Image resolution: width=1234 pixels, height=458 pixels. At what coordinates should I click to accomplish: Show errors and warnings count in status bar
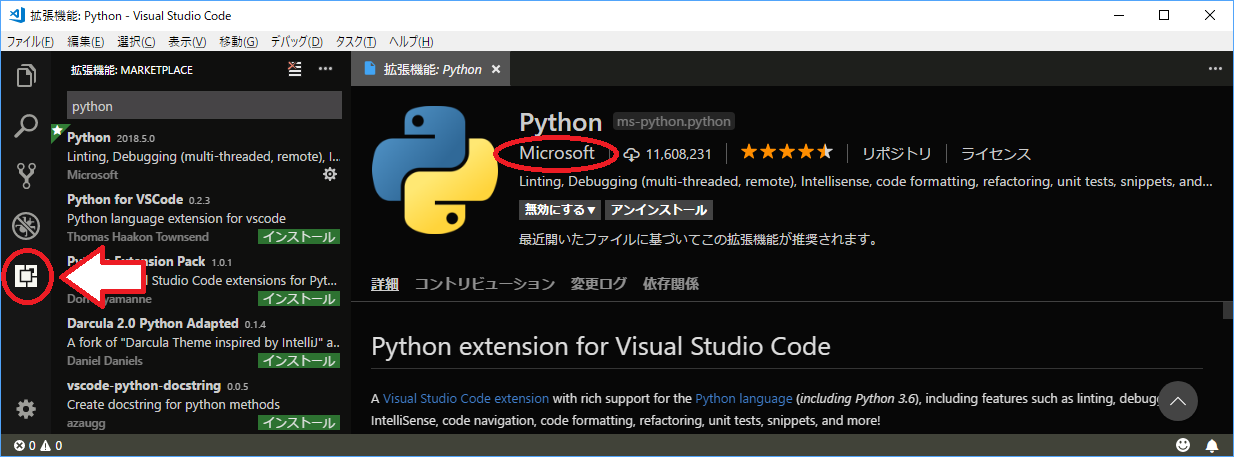pyautogui.click(x=36, y=445)
